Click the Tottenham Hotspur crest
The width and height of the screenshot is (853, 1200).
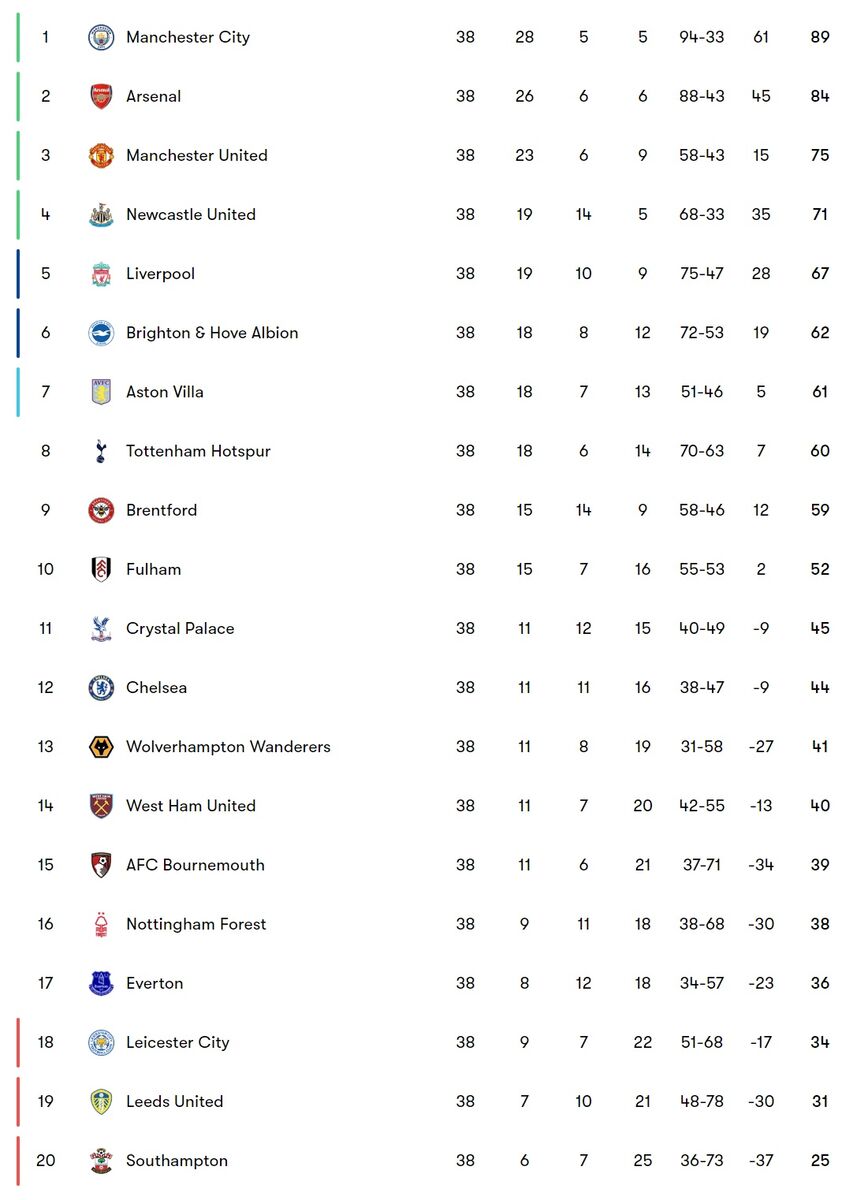101,451
